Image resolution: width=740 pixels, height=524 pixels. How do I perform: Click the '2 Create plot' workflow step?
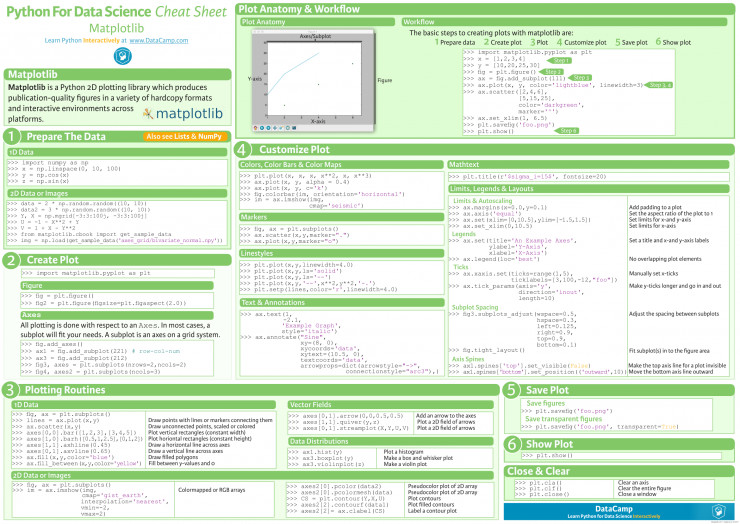[x=503, y=42]
